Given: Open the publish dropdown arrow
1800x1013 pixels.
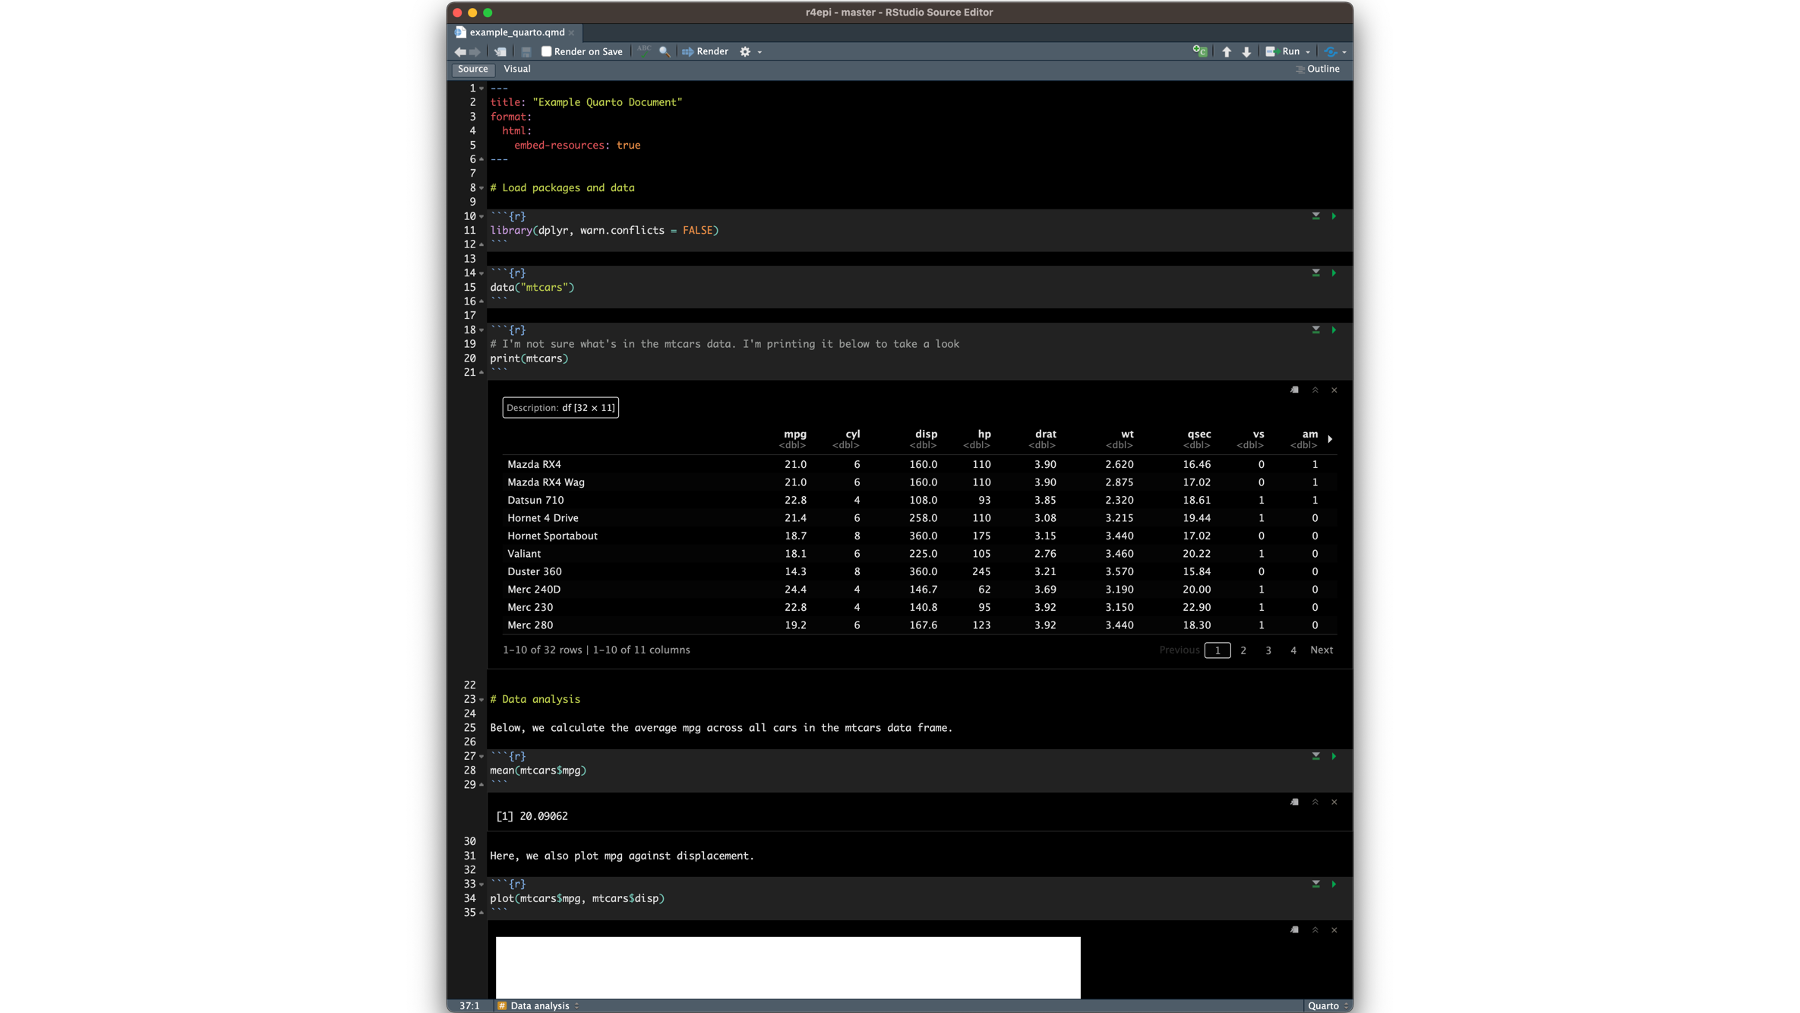Looking at the screenshot, I should [x=1344, y=52].
